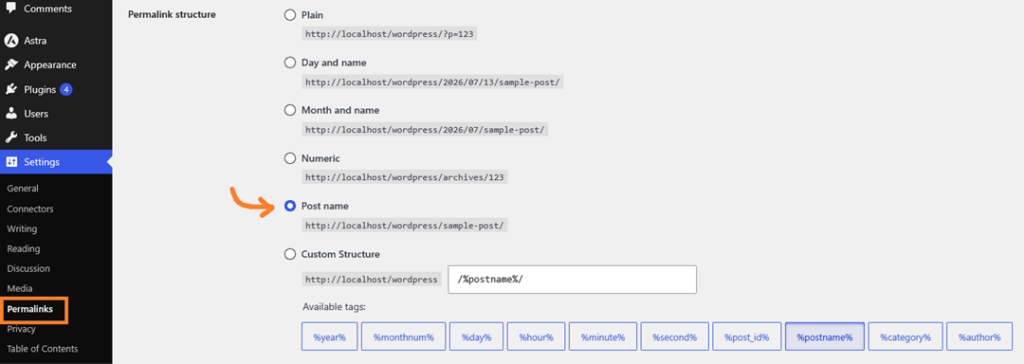Open the Permalinks settings submenu item
1024x364 pixels.
click(29, 309)
